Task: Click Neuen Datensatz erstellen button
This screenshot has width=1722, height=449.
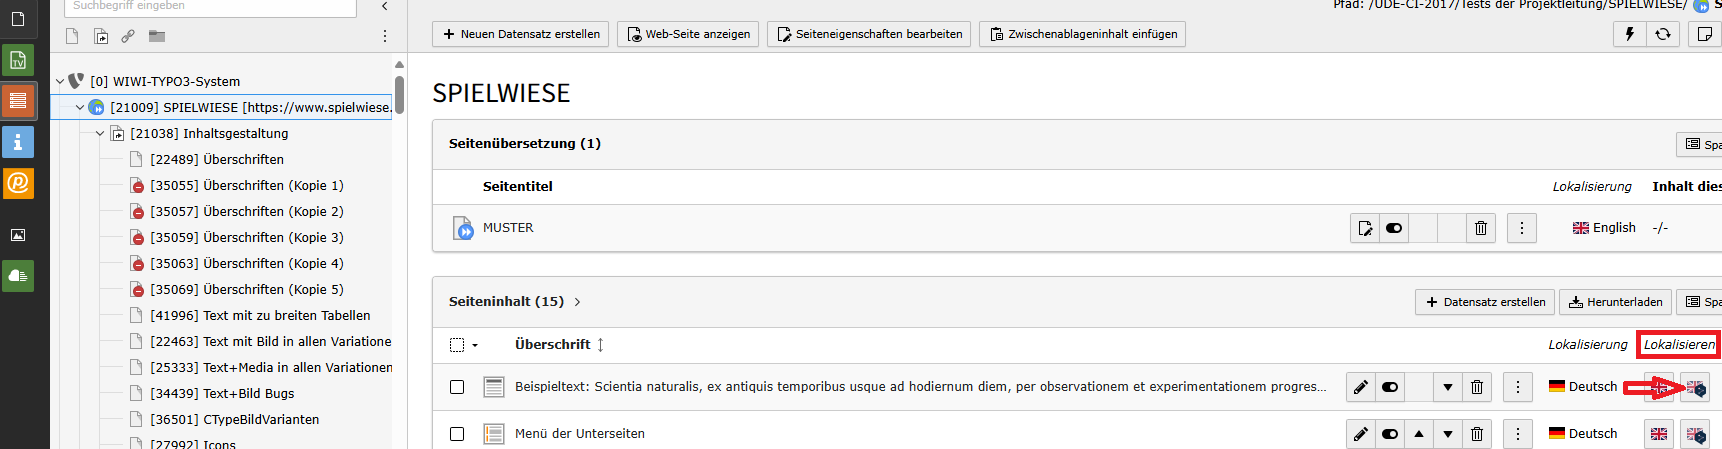Action: 521,34
